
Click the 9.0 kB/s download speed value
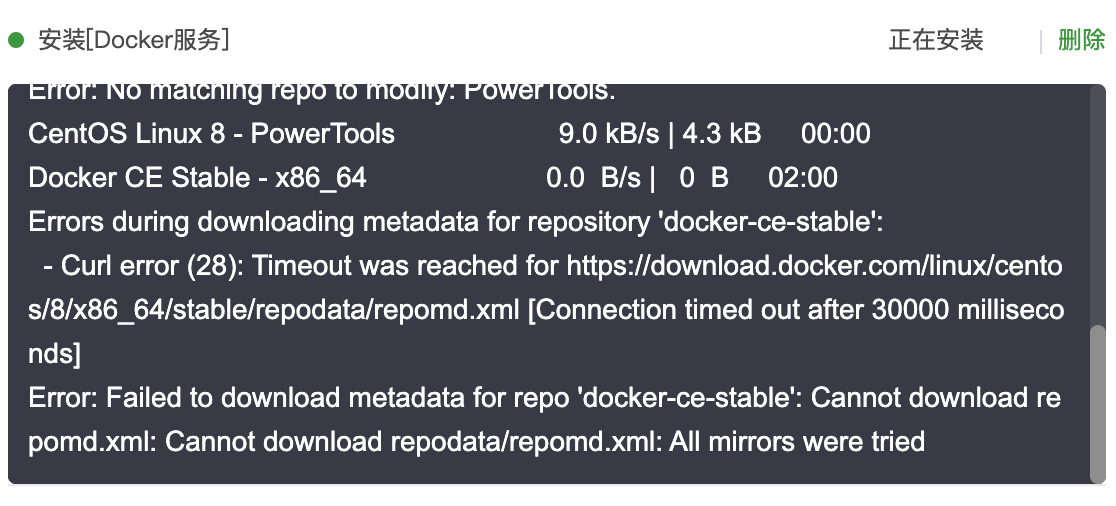609,134
